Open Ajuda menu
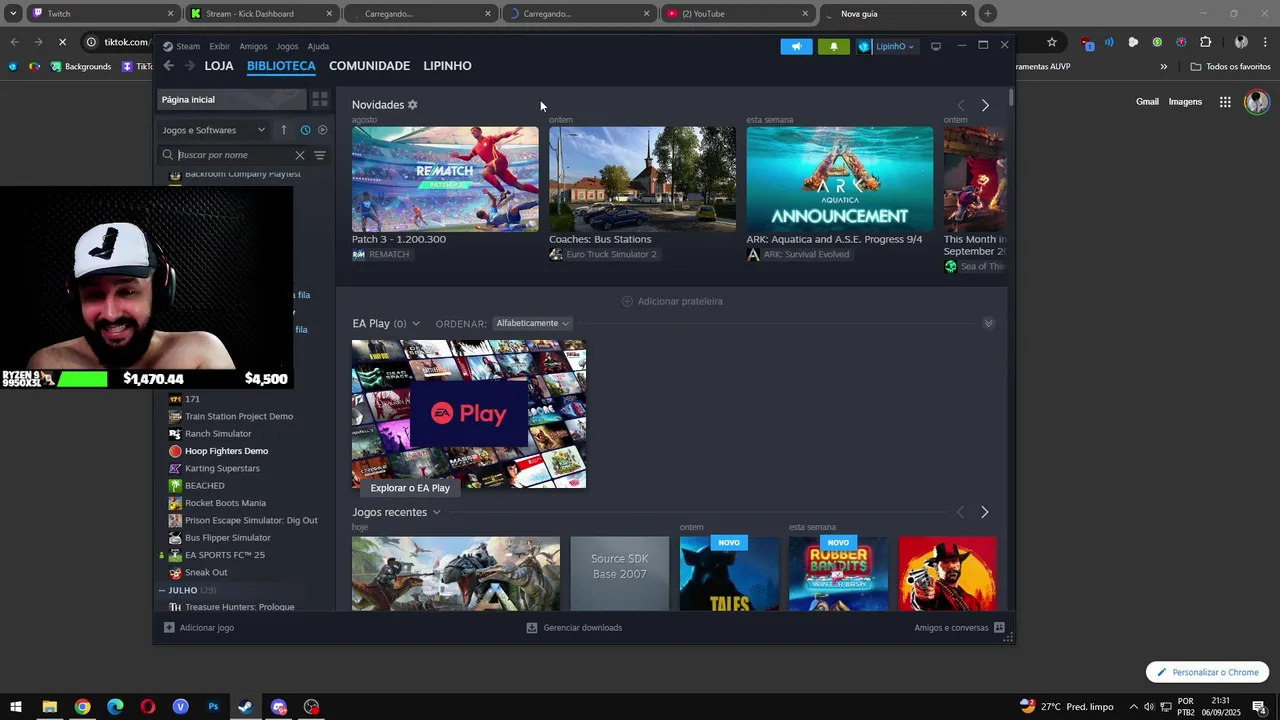 tap(318, 46)
